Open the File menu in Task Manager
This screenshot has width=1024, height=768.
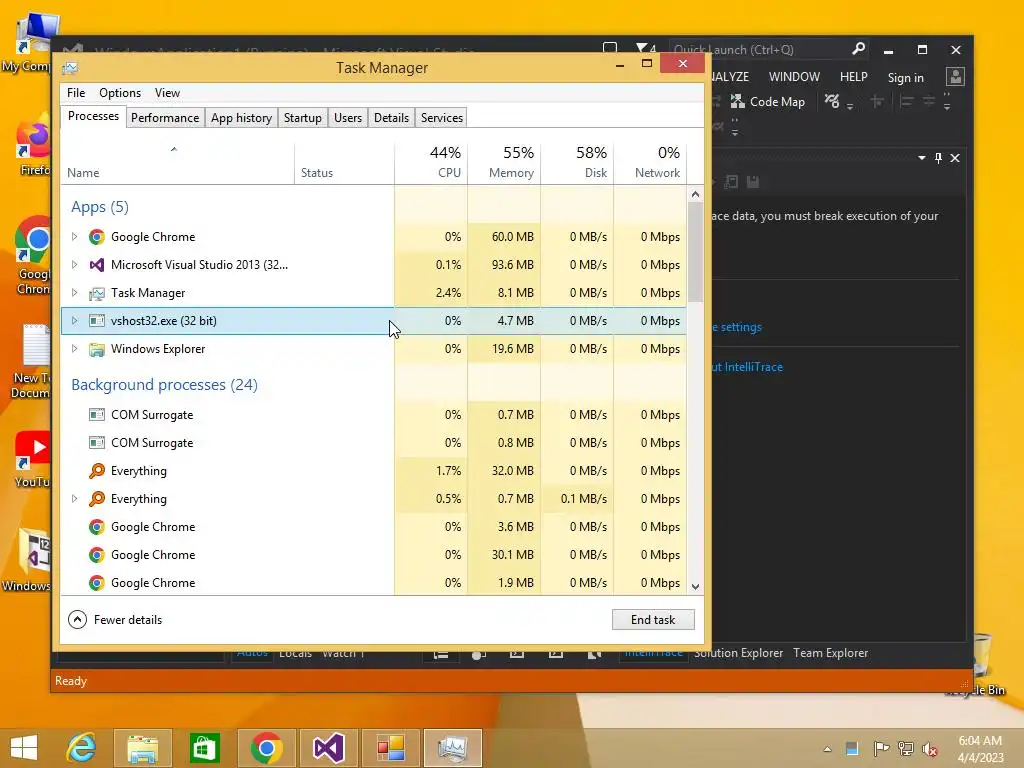tap(76, 93)
